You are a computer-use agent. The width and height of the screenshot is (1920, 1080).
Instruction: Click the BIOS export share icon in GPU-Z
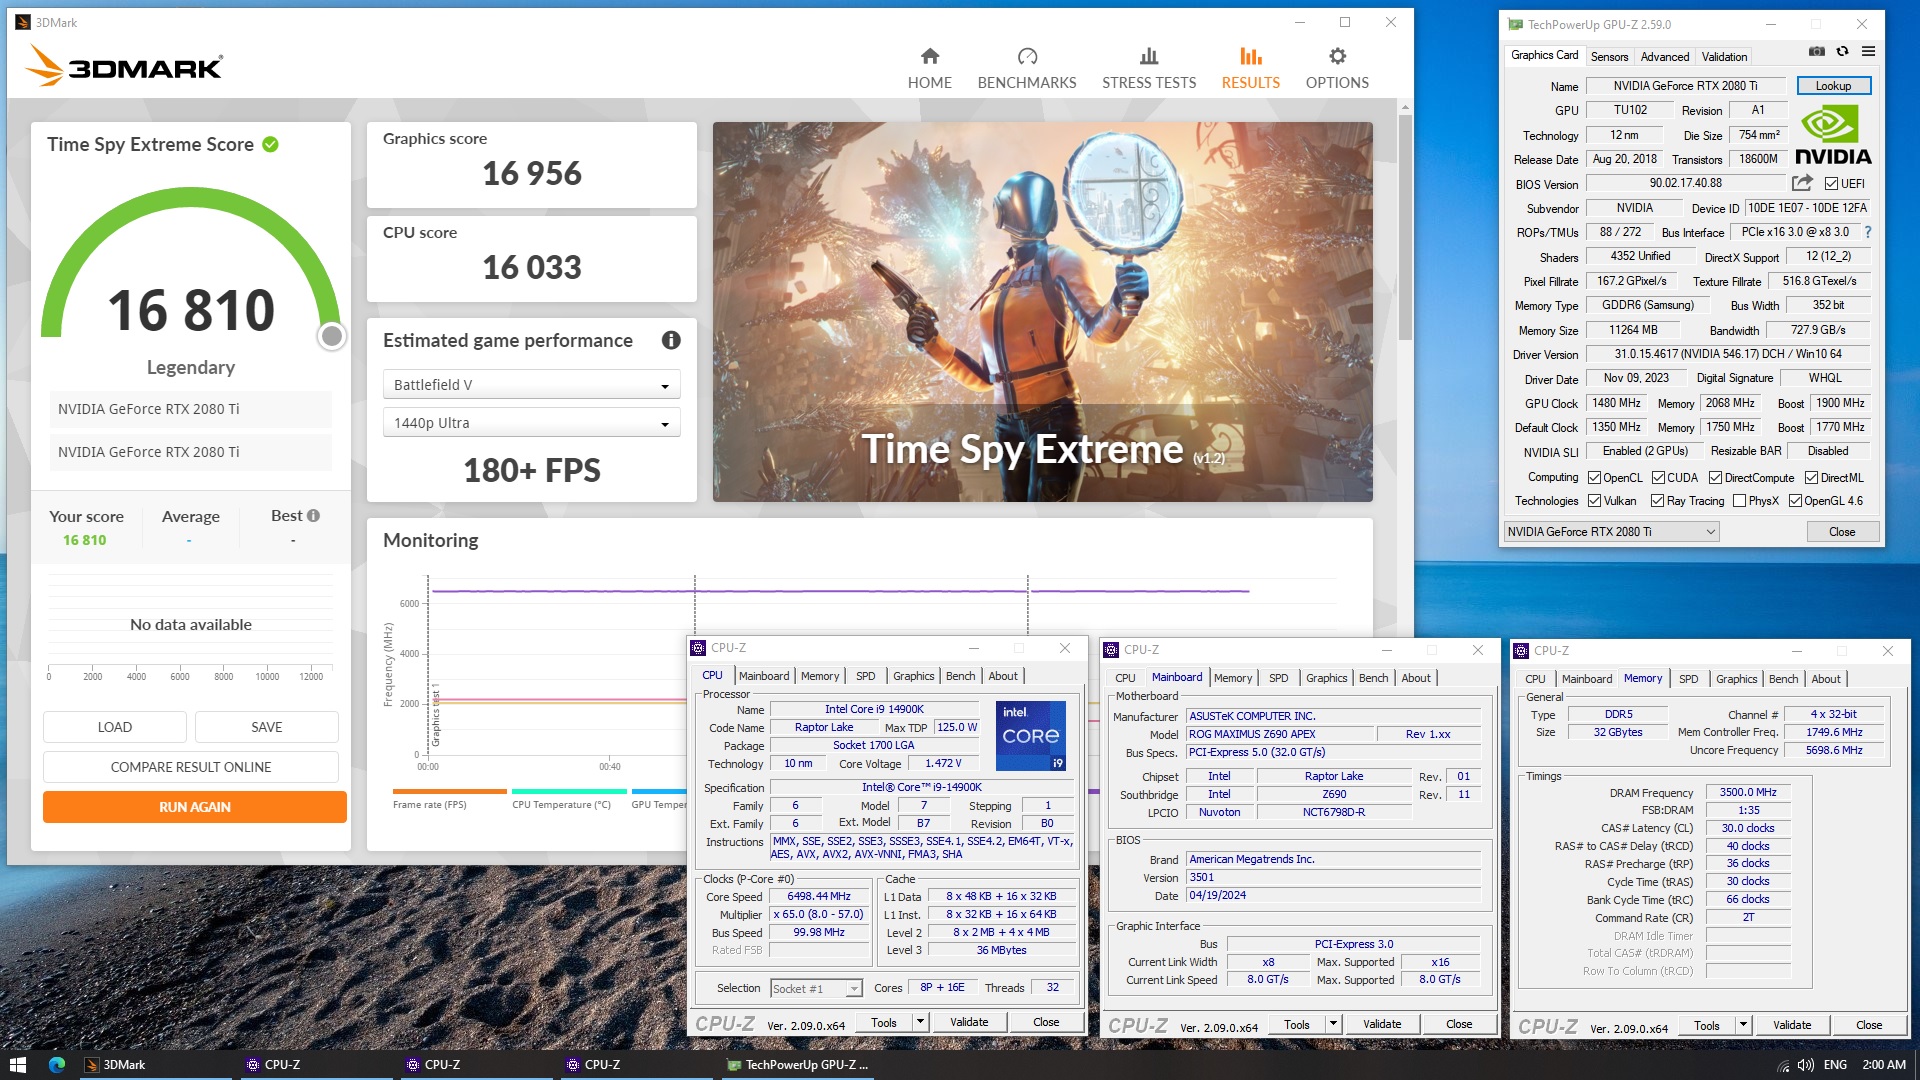(x=1802, y=183)
